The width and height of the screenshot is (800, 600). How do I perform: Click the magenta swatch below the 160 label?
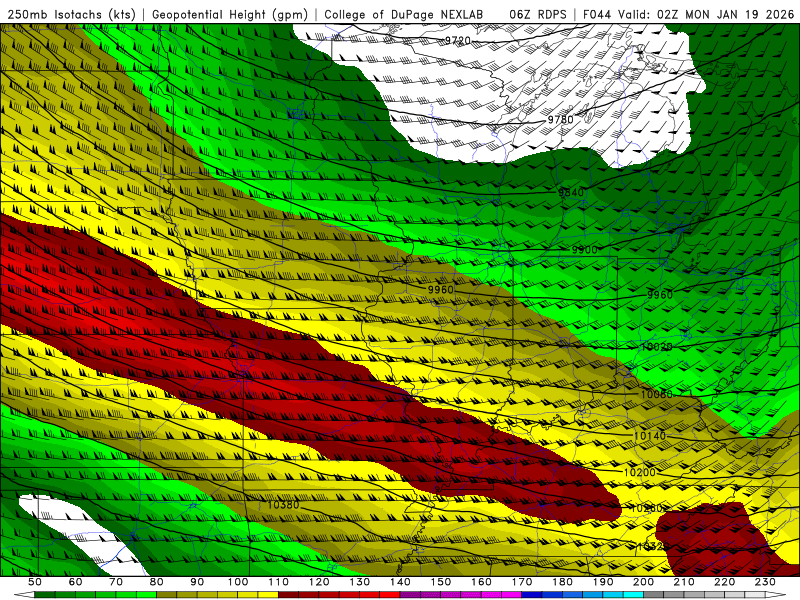pos(491,595)
